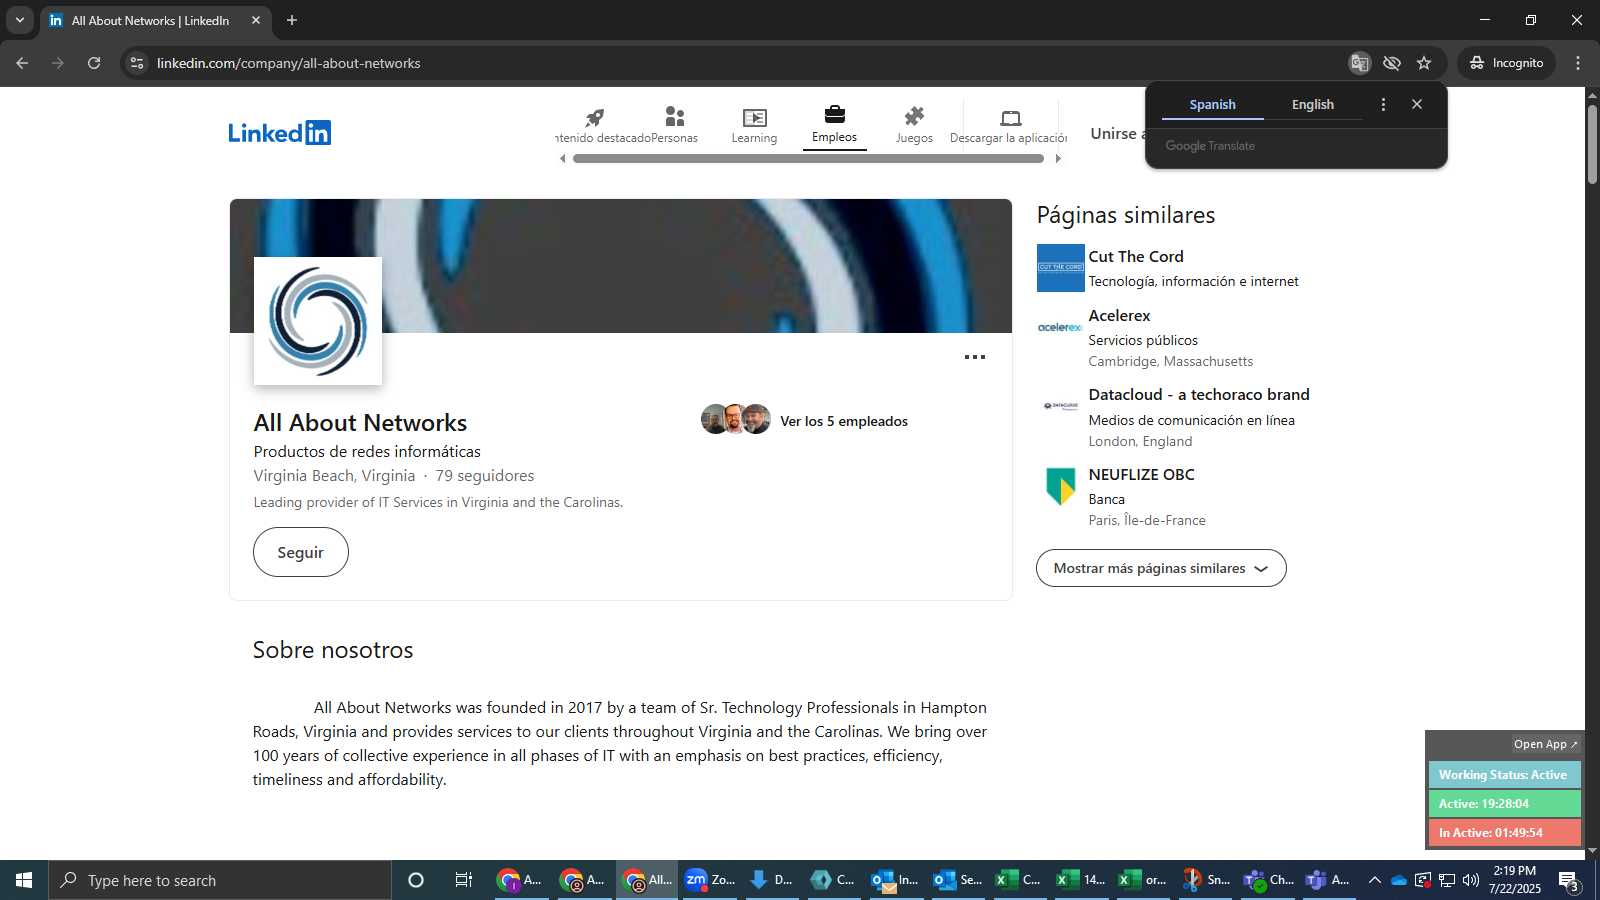Open the Cut The Cord similar page
1600x900 pixels.
tap(1136, 257)
